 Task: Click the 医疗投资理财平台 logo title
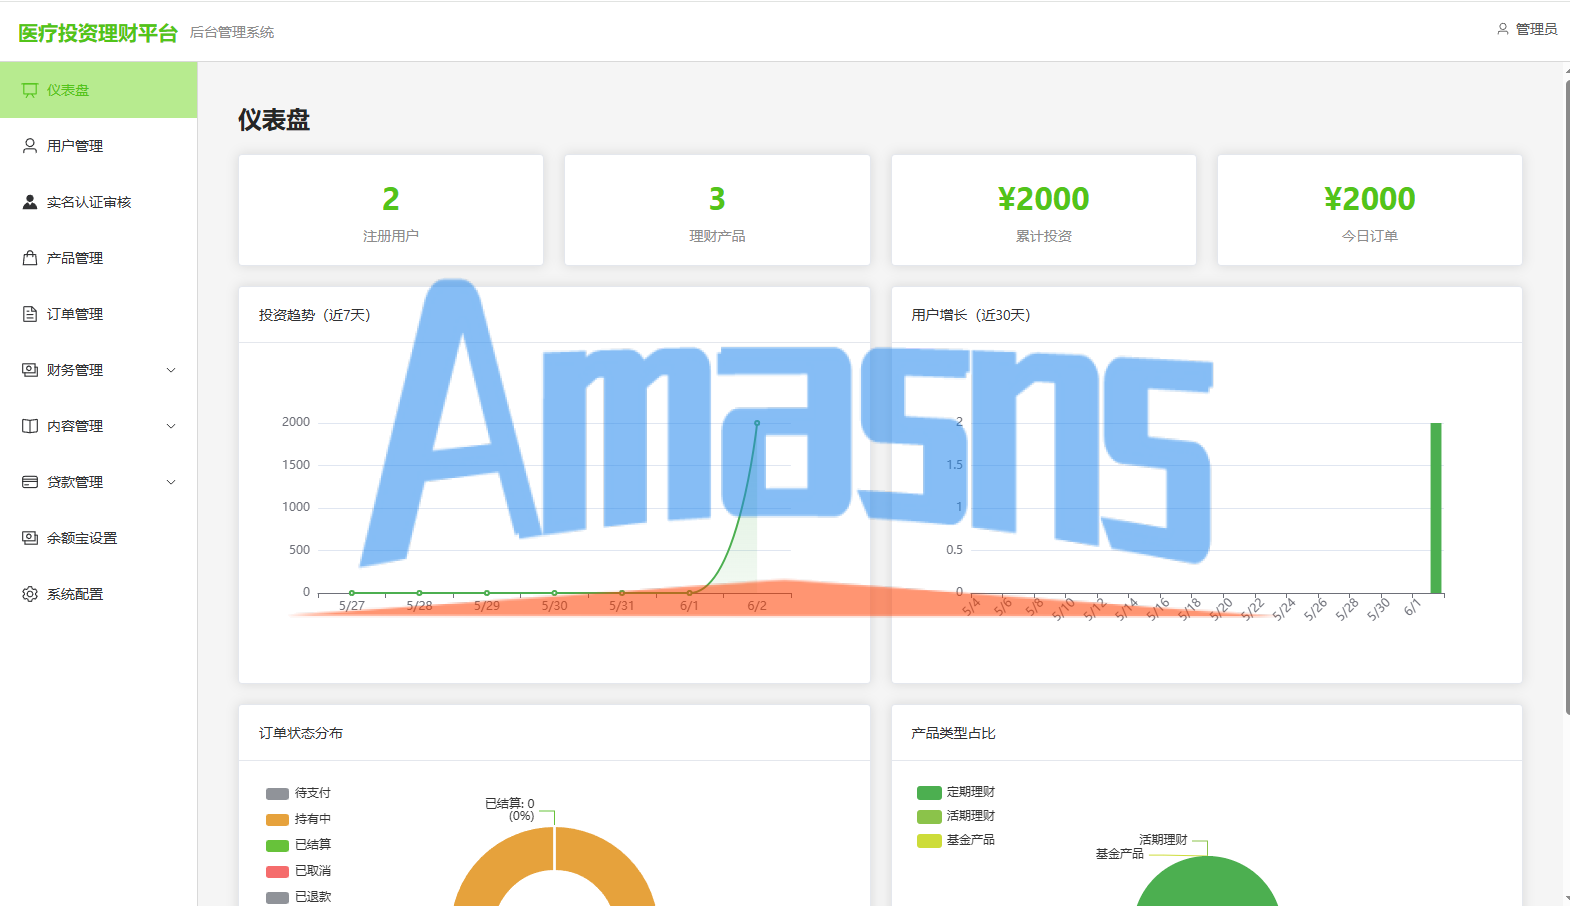coord(98,33)
